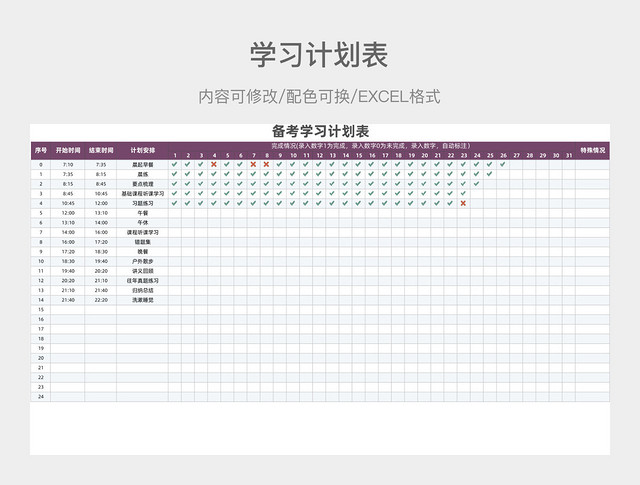Screen dimensions: 640x485
Task: Click day 12 checkmark in 晨练 row
Action: (x=319, y=174)
